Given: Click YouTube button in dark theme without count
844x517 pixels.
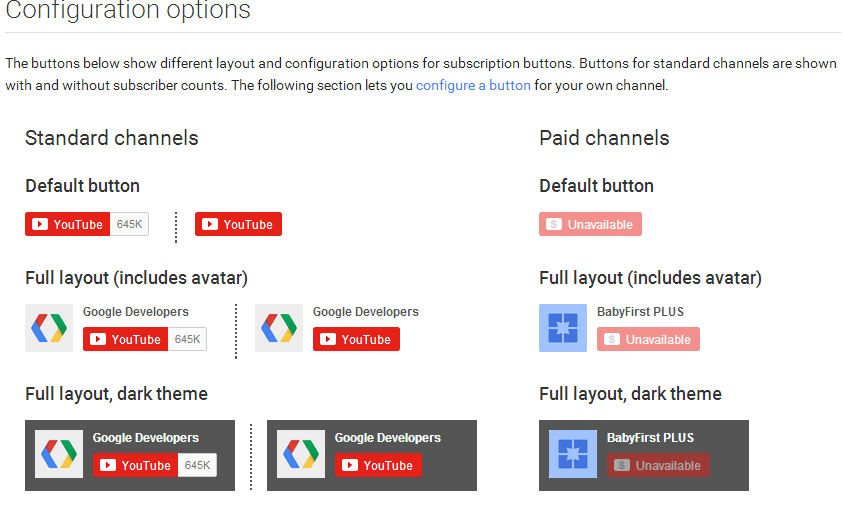Looking at the screenshot, I should click(x=378, y=465).
